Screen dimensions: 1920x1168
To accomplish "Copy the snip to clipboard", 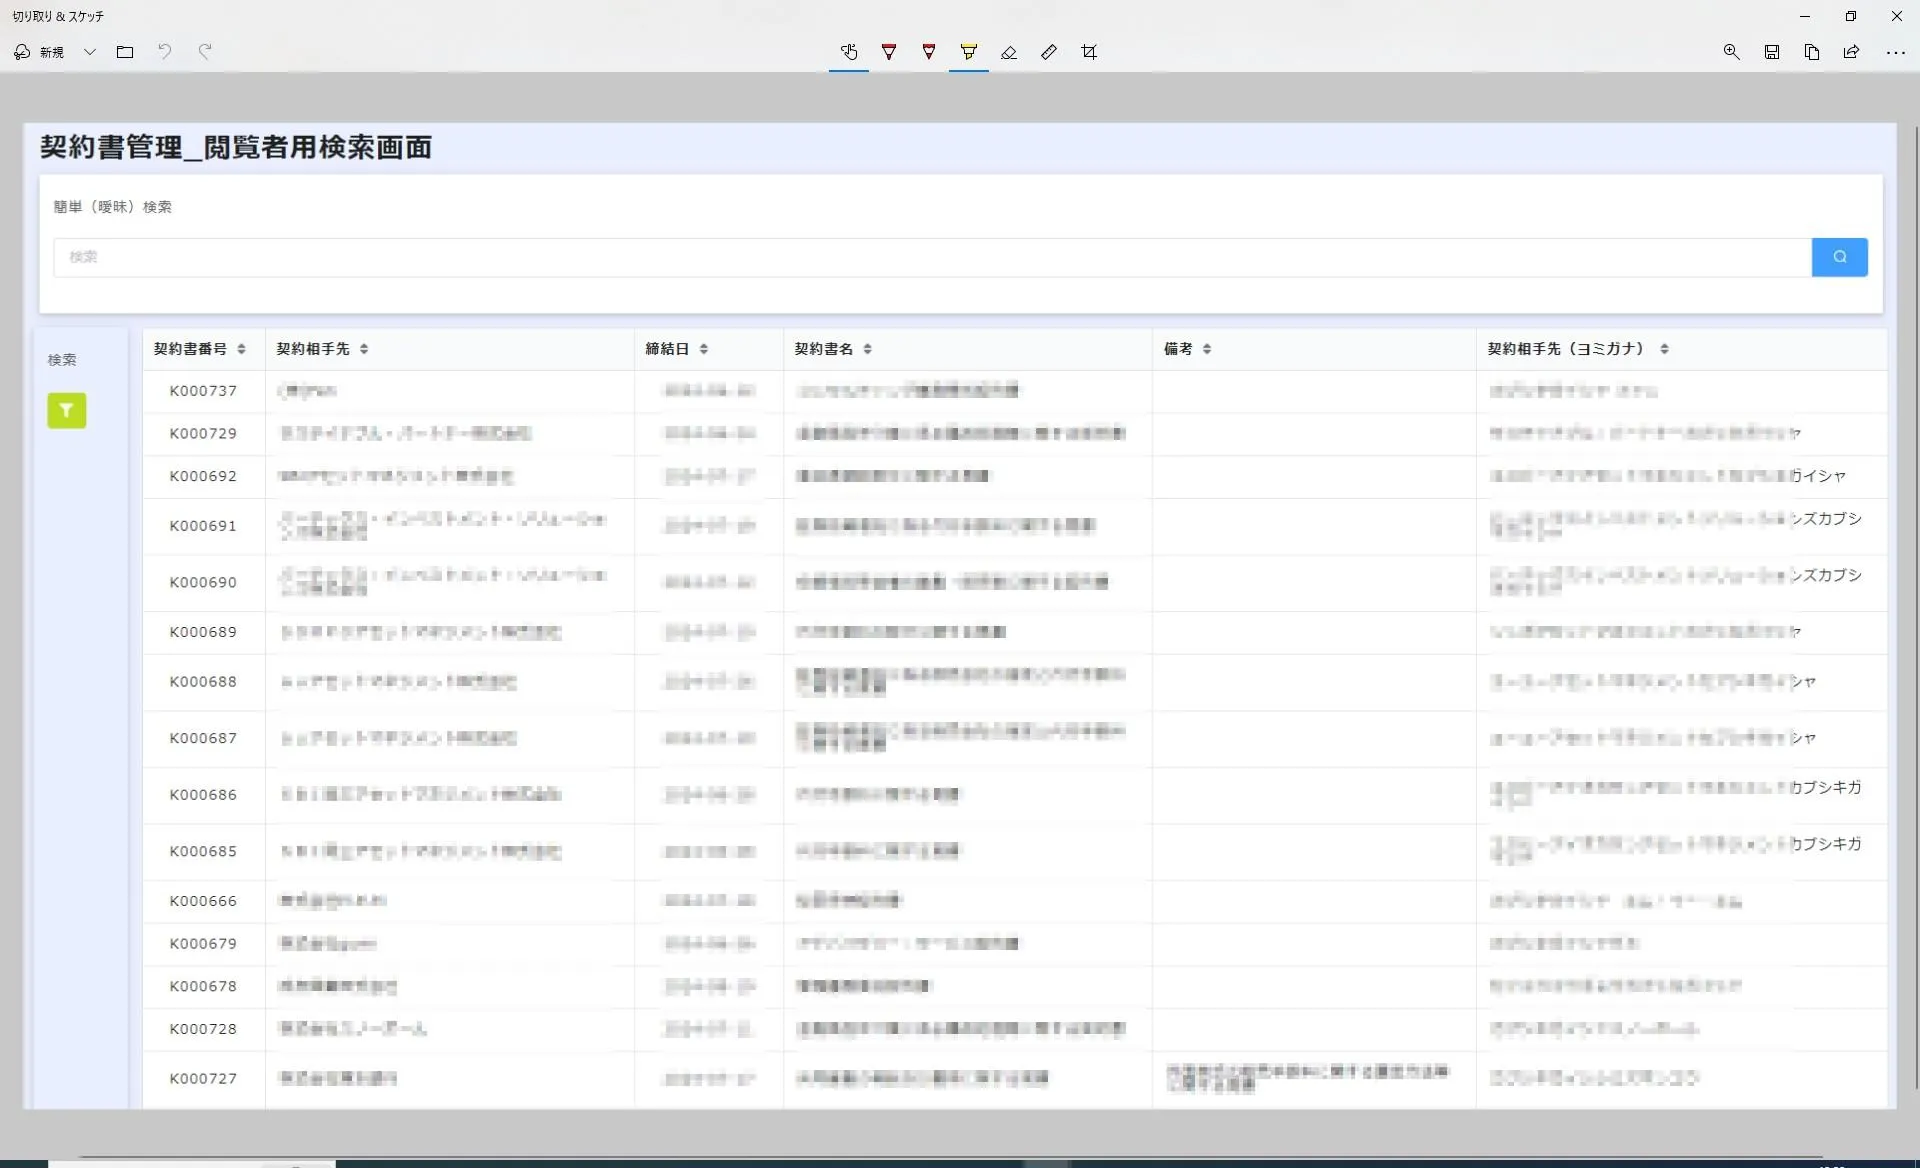I will click(1811, 52).
